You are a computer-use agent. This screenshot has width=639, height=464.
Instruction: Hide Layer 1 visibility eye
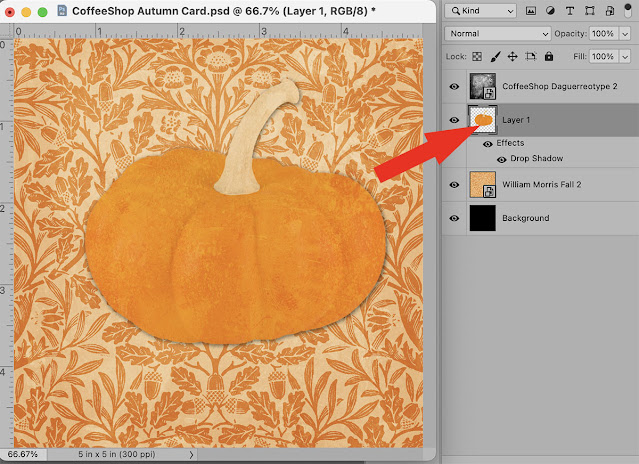pos(454,120)
